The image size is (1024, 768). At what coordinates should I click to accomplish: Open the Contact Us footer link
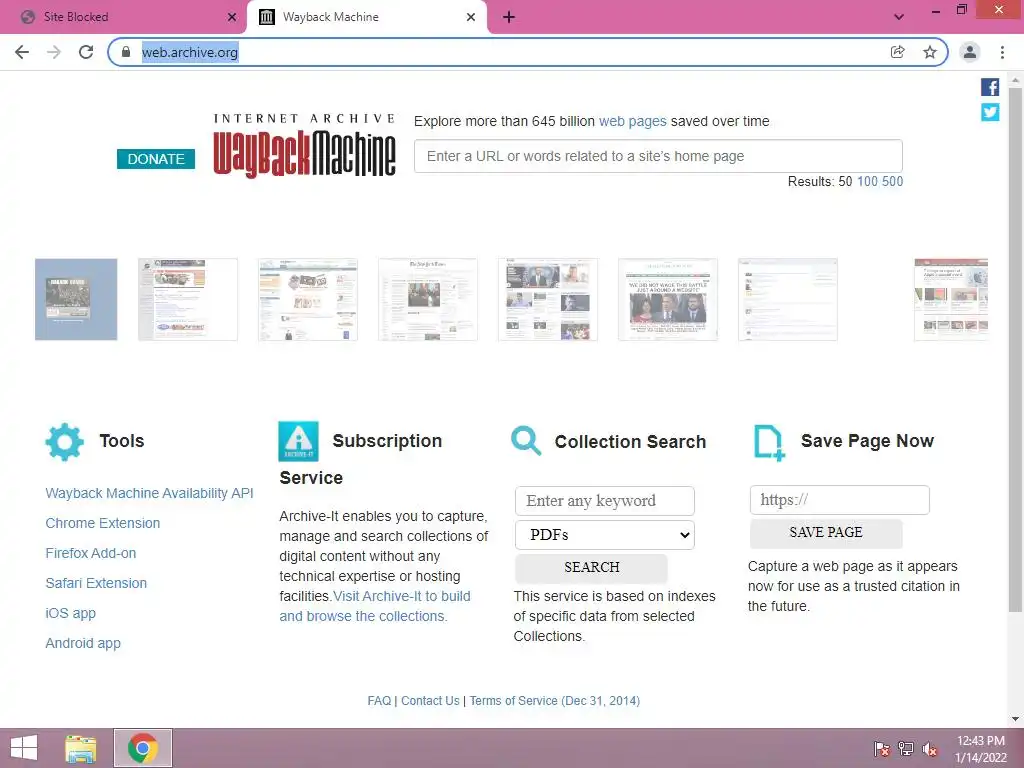click(430, 701)
